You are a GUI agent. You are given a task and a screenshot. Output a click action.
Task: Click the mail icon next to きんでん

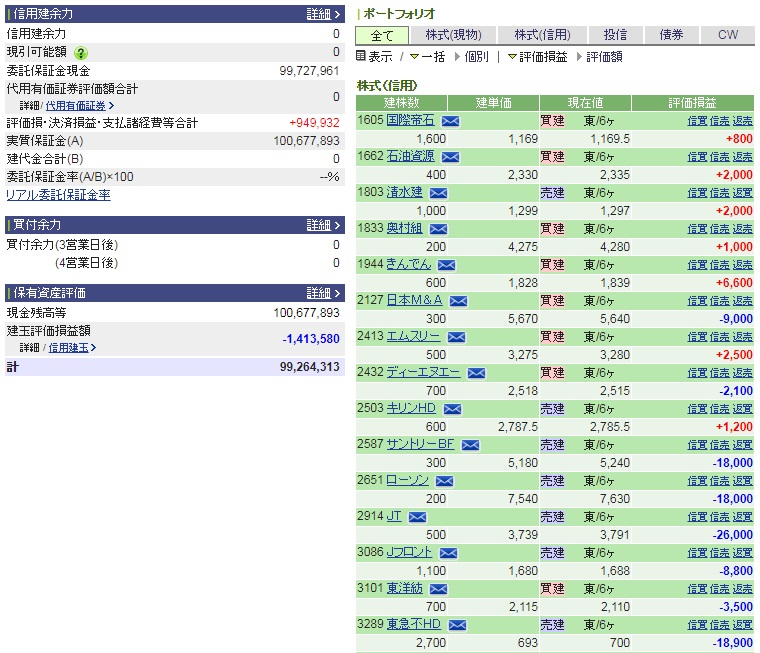click(446, 265)
